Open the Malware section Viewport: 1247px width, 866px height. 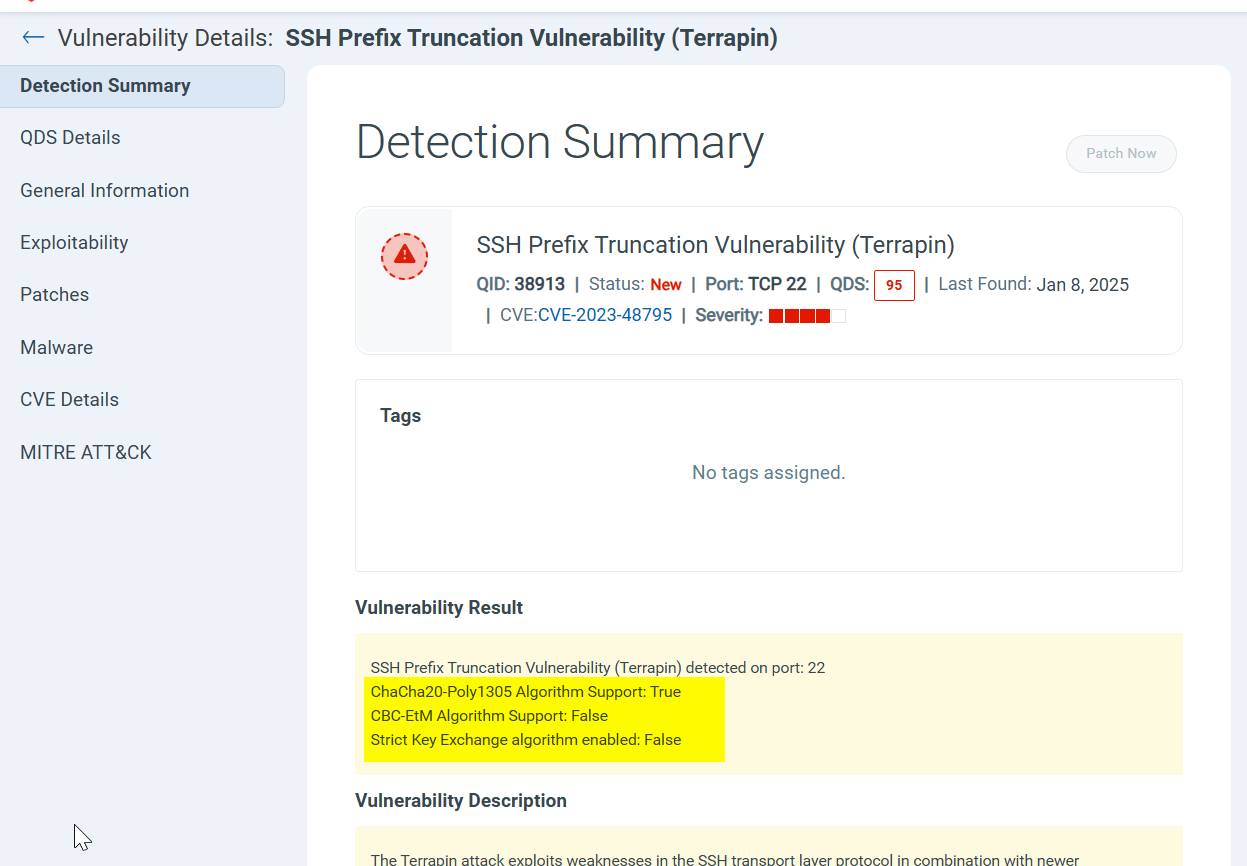pos(56,347)
